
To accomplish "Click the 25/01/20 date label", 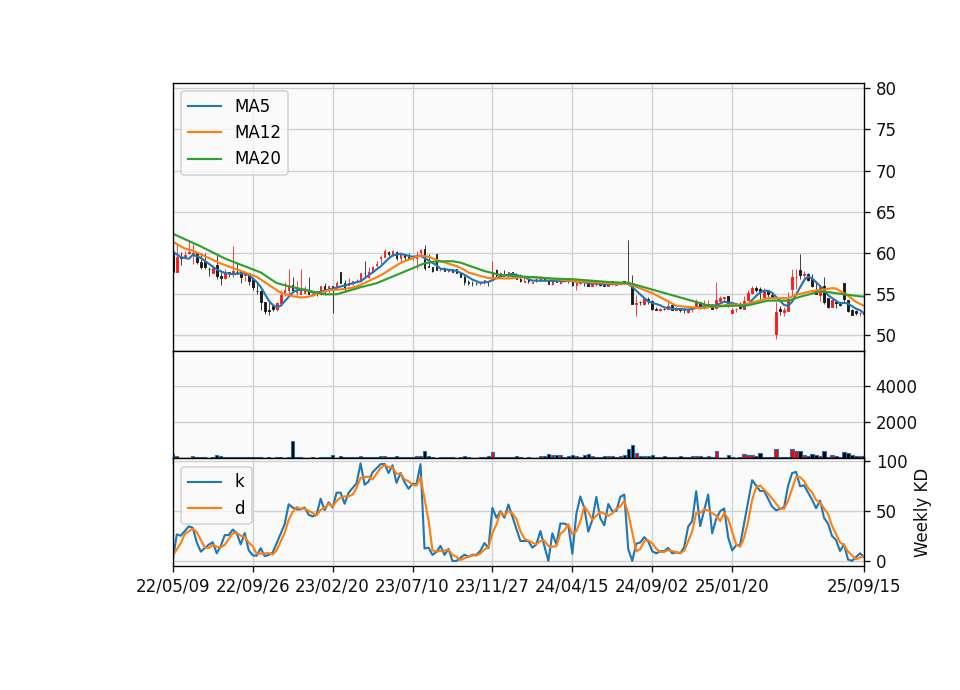I will click(x=732, y=586).
